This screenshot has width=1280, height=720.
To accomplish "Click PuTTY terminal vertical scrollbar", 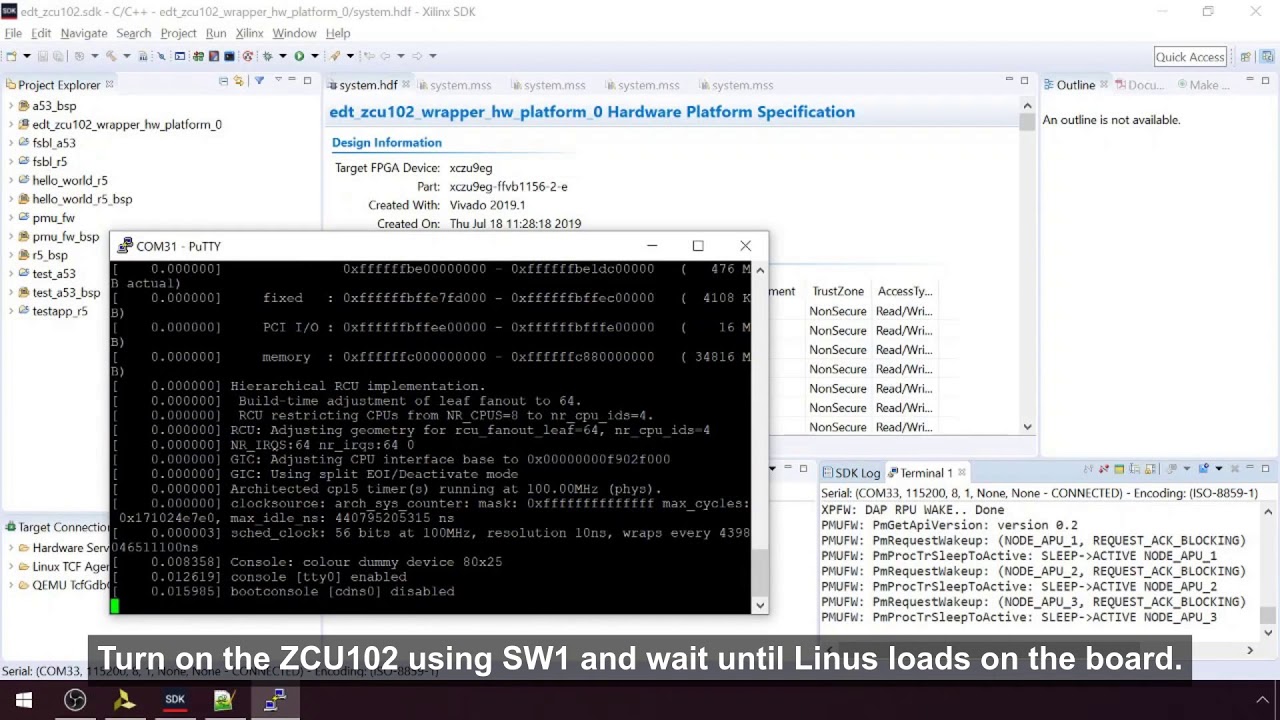I will [x=760, y=435].
